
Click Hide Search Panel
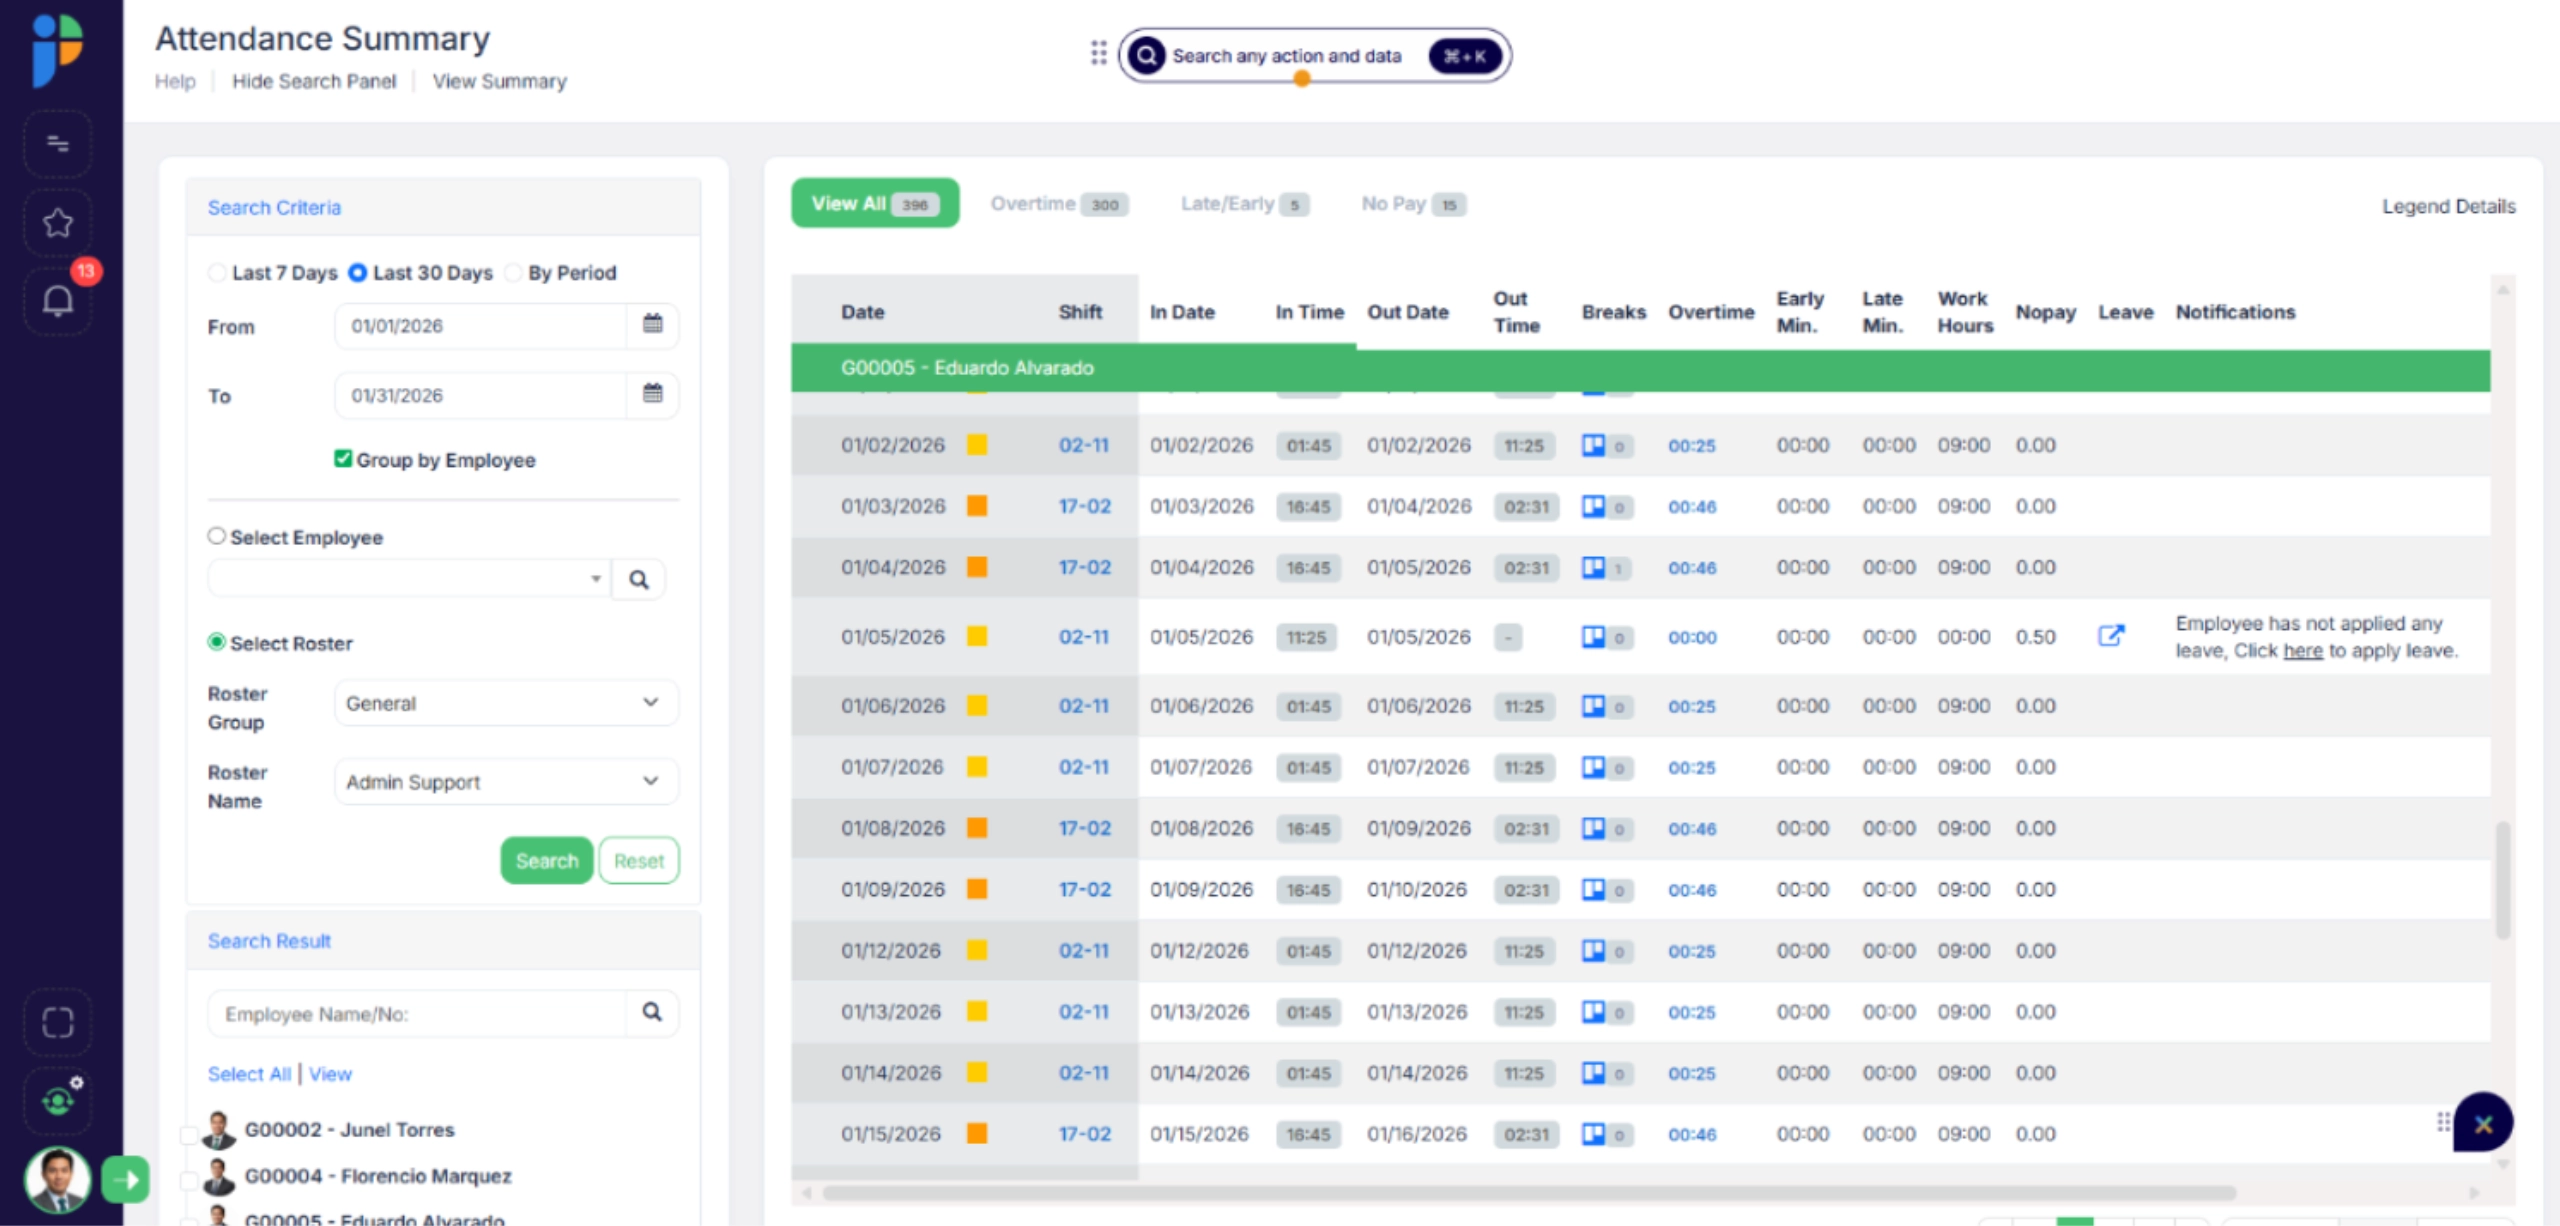(314, 81)
